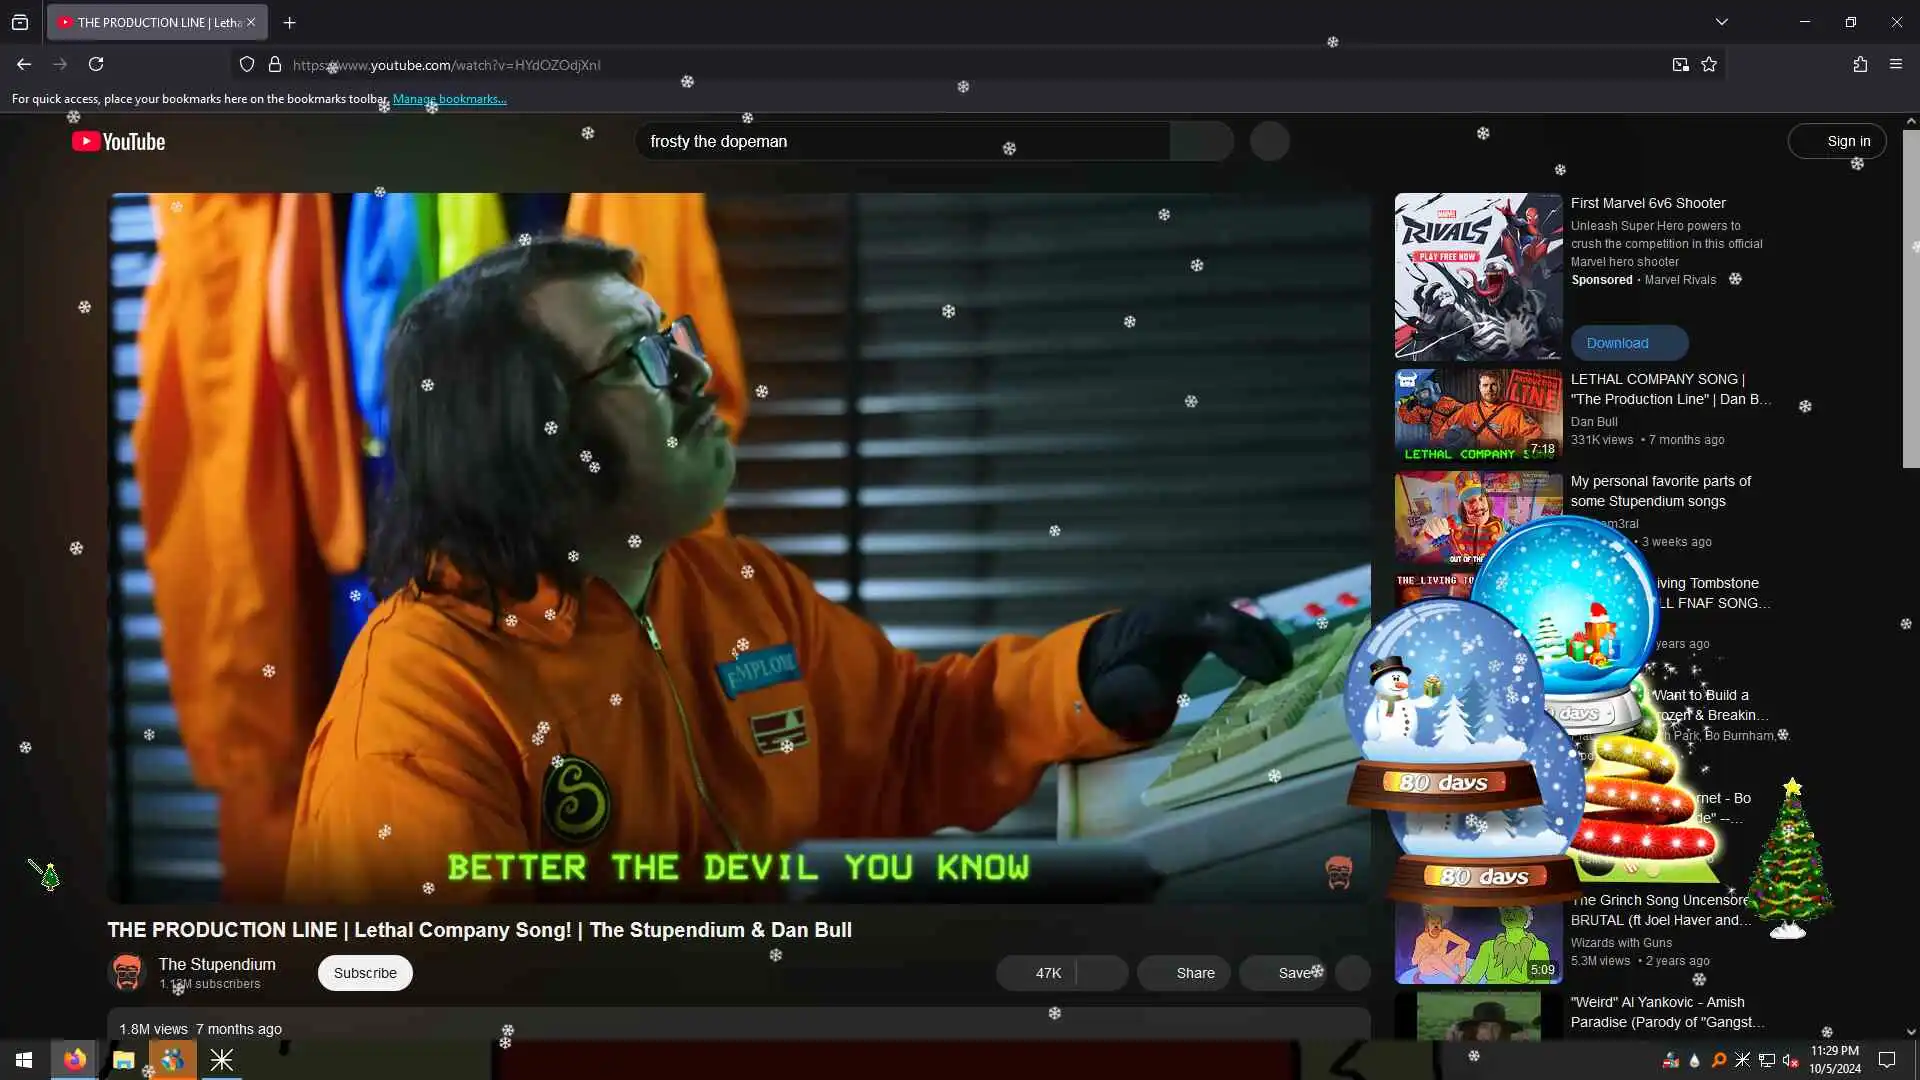This screenshot has width=1920, height=1080.
Task: Select THE PRODUCTION LINE browser tab
Action: coord(150,22)
